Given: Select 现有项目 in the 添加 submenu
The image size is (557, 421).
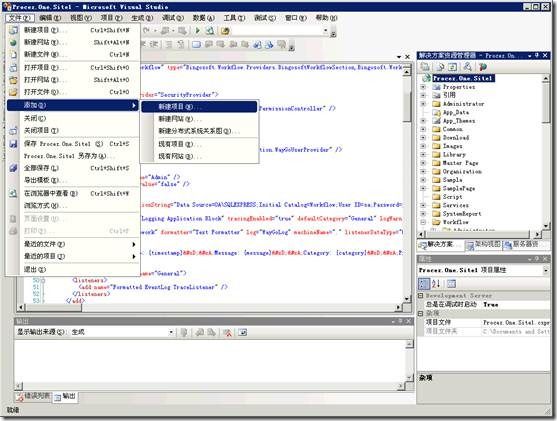Looking at the screenshot, I should 199,144.
